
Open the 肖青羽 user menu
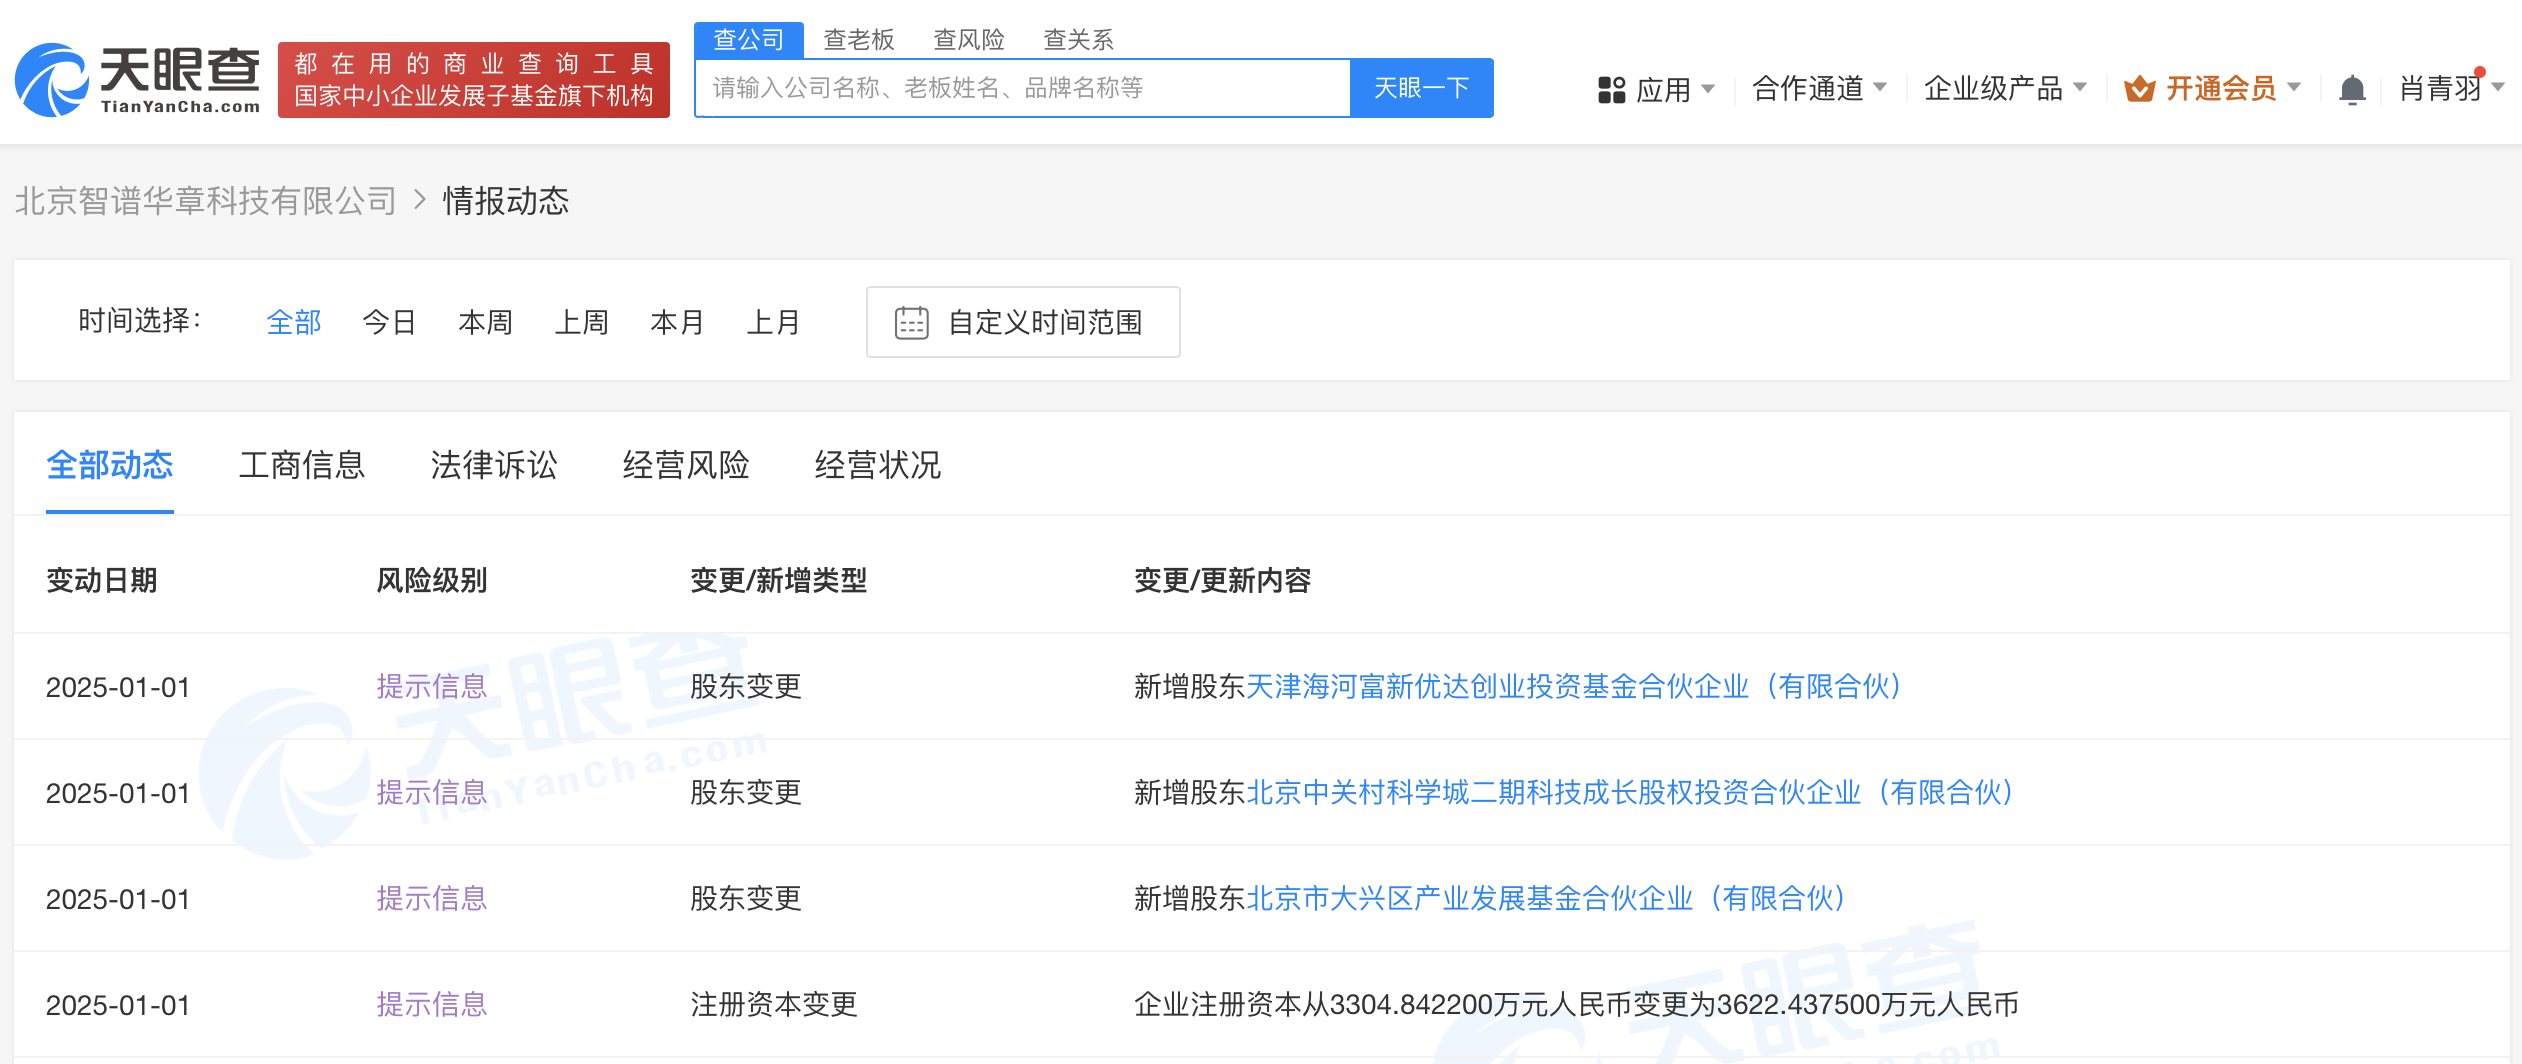2451,89
